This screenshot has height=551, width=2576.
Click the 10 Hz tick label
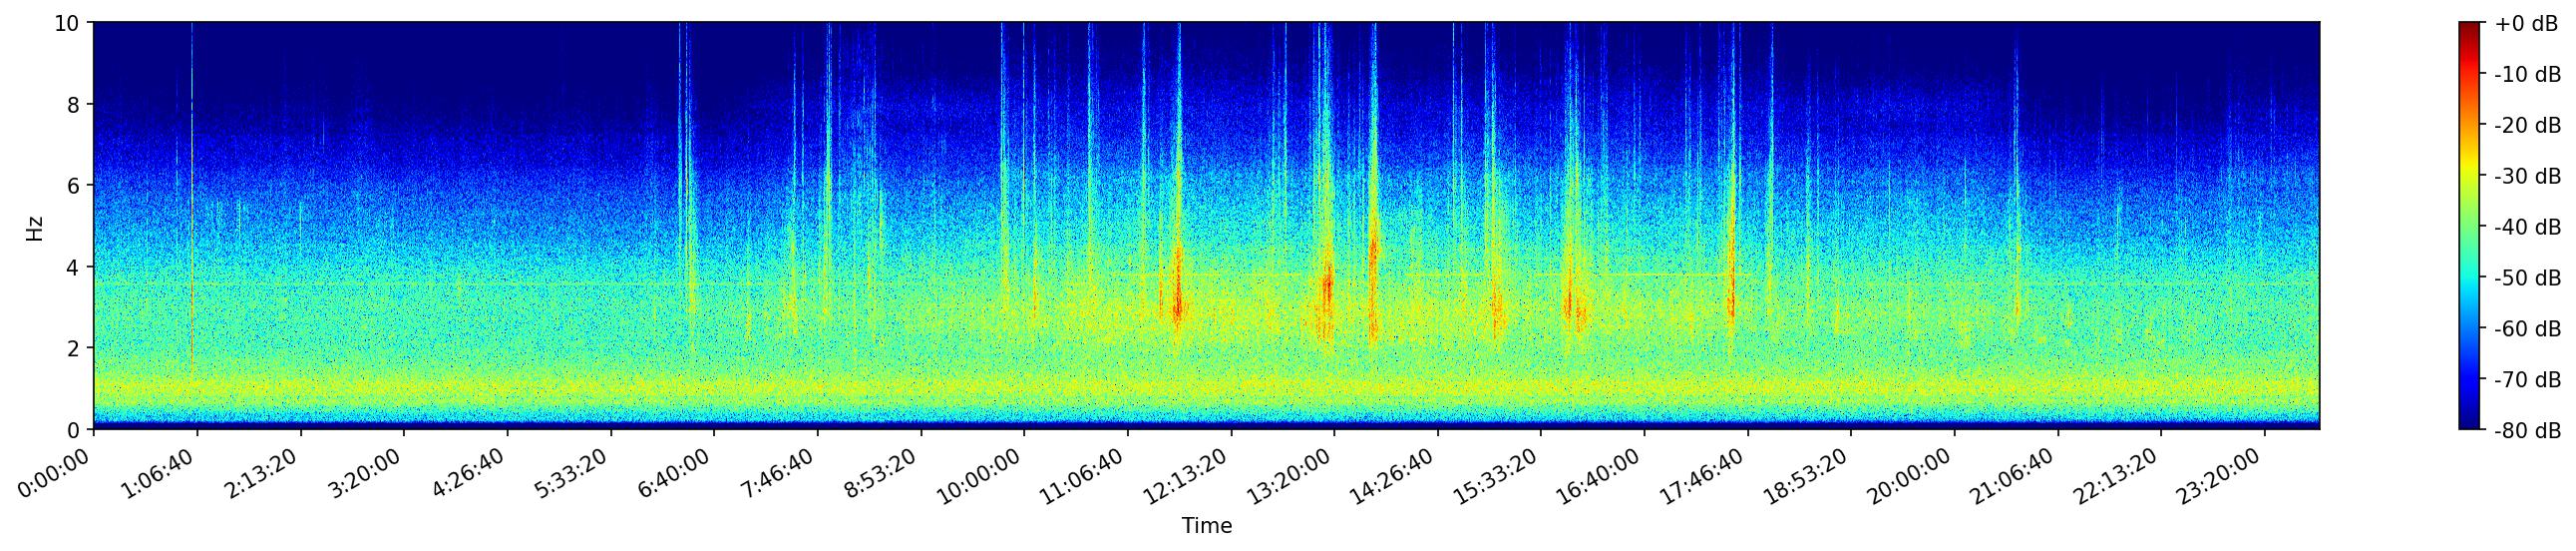[x=67, y=23]
